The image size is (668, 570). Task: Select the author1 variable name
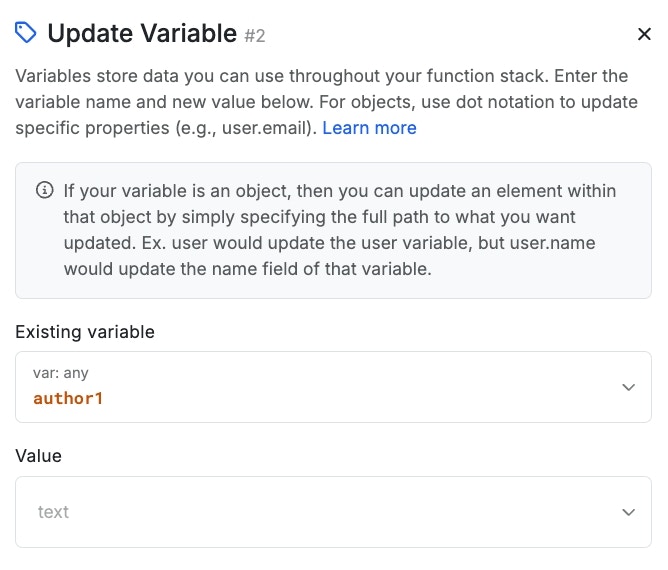tap(68, 398)
